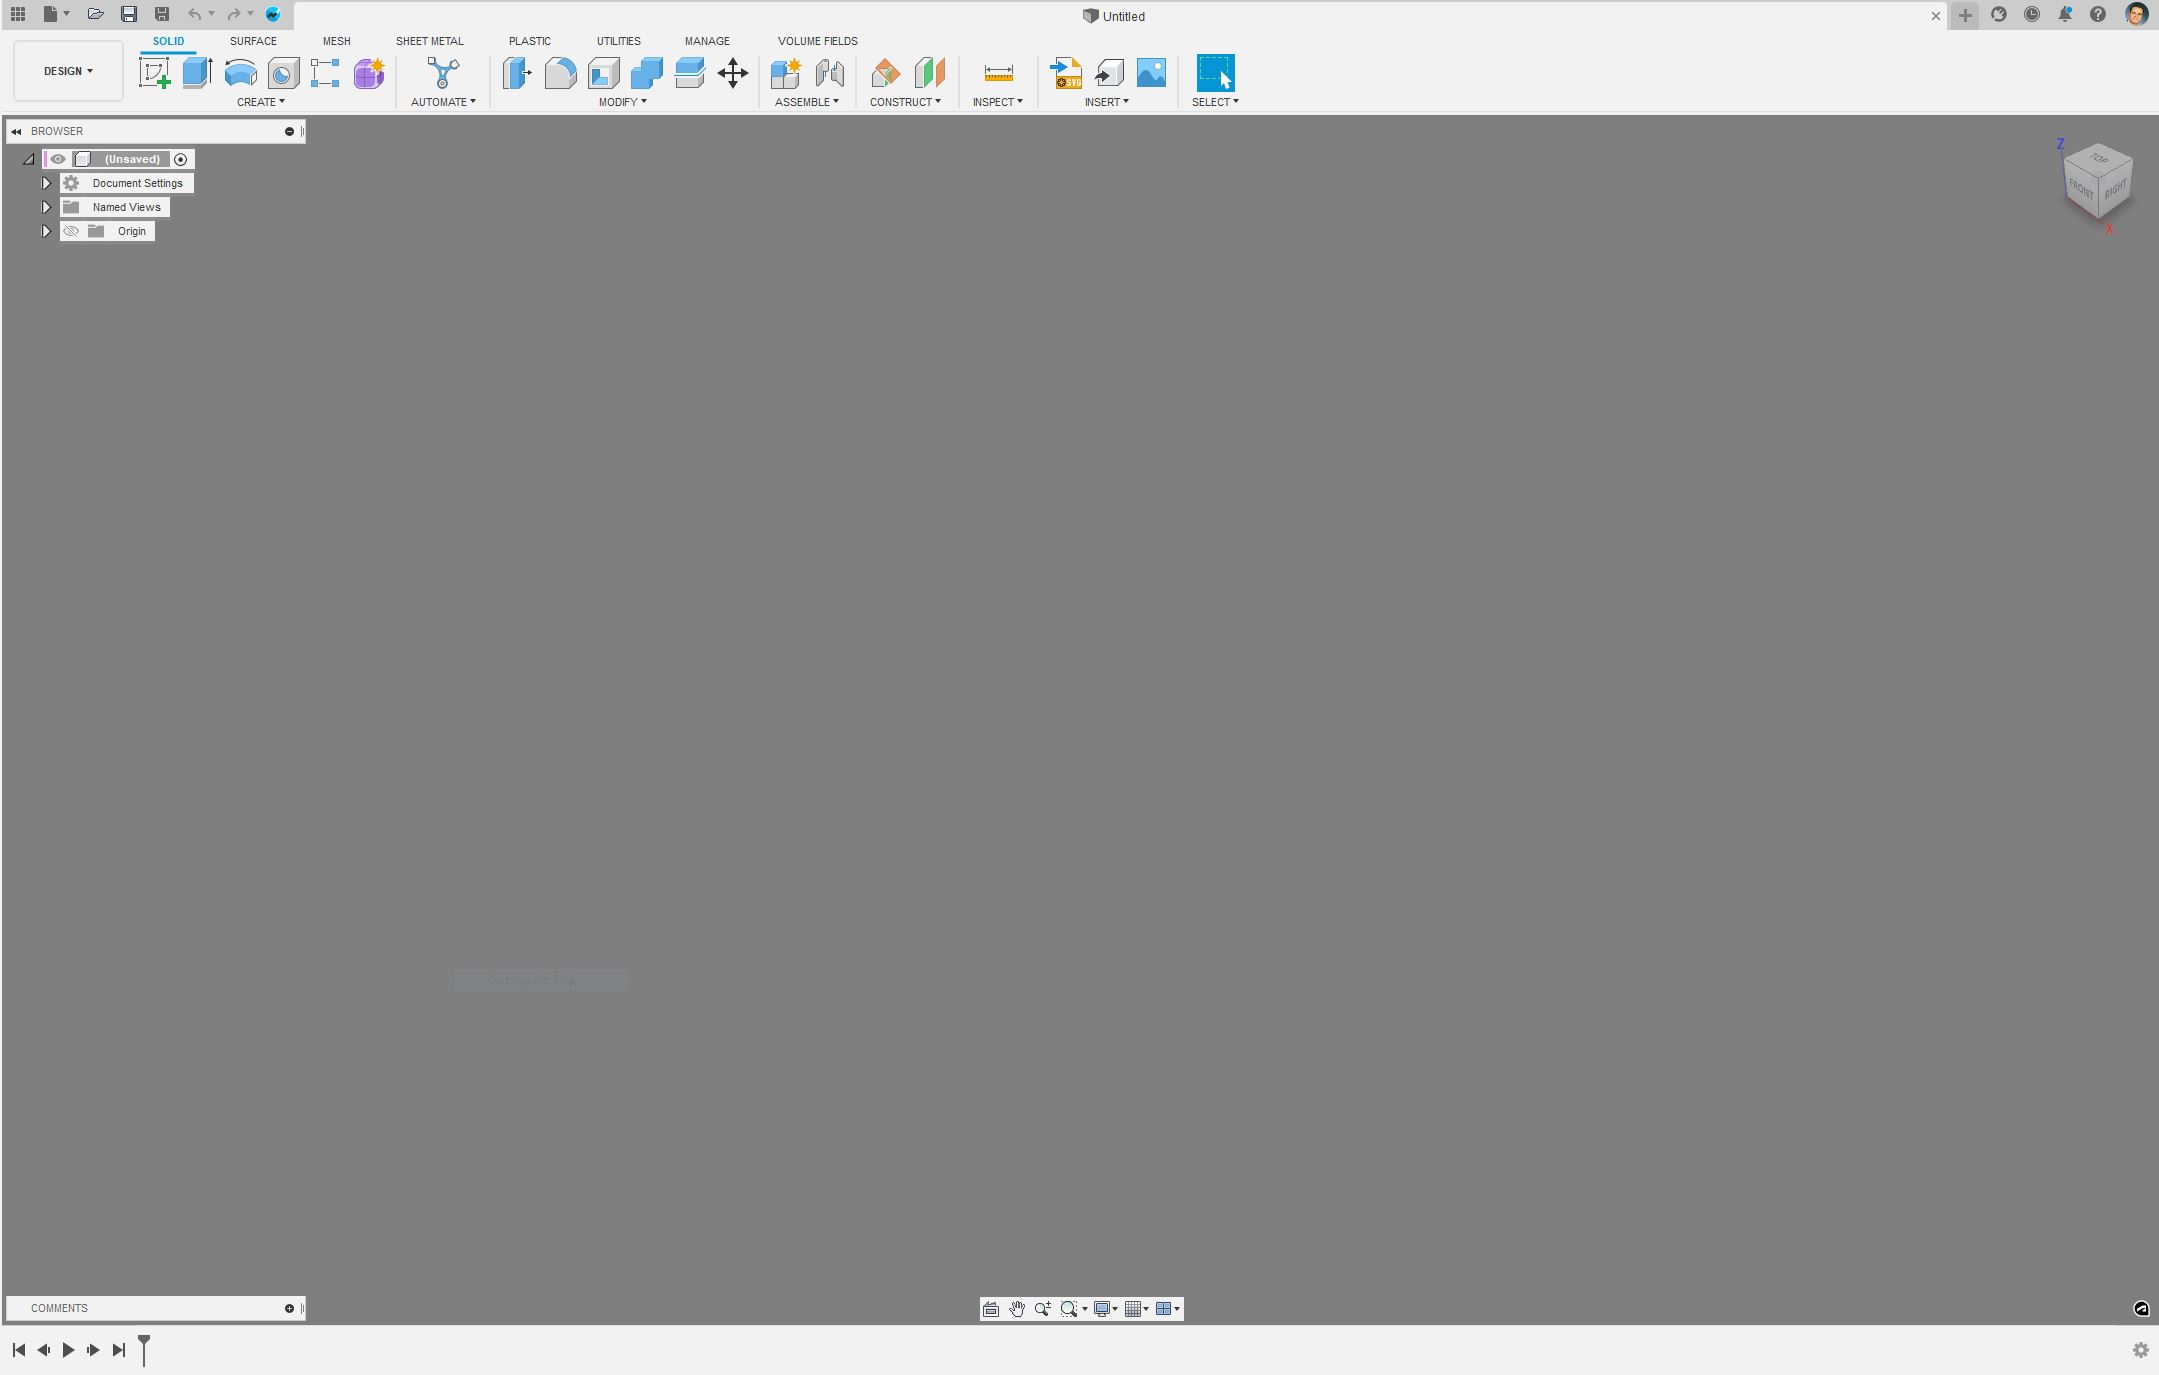Select the Move/Copy arrows tool
2159x1375 pixels.
pos(732,73)
